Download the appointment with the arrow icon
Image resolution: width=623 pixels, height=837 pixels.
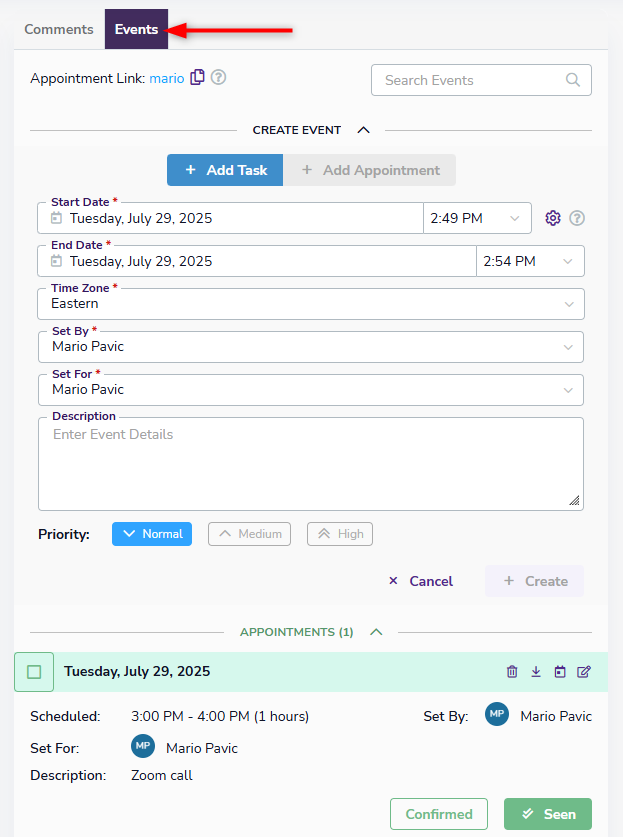coord(536,672)
